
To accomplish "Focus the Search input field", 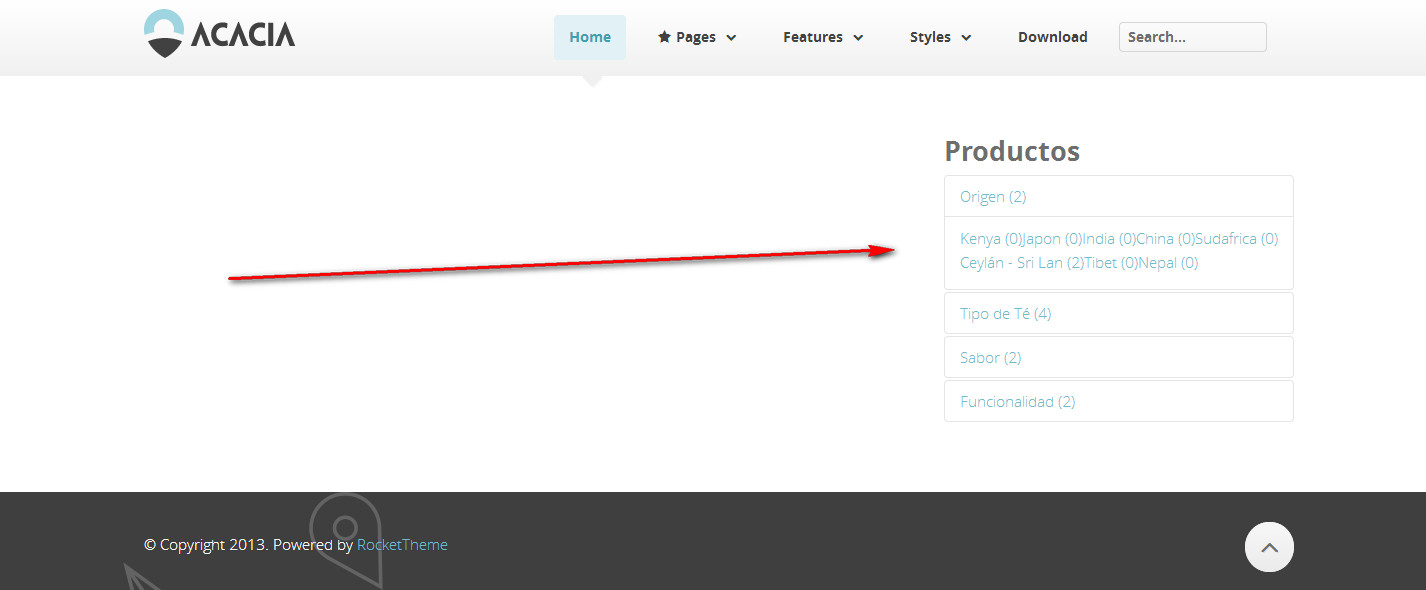I will click(1192, 37).
